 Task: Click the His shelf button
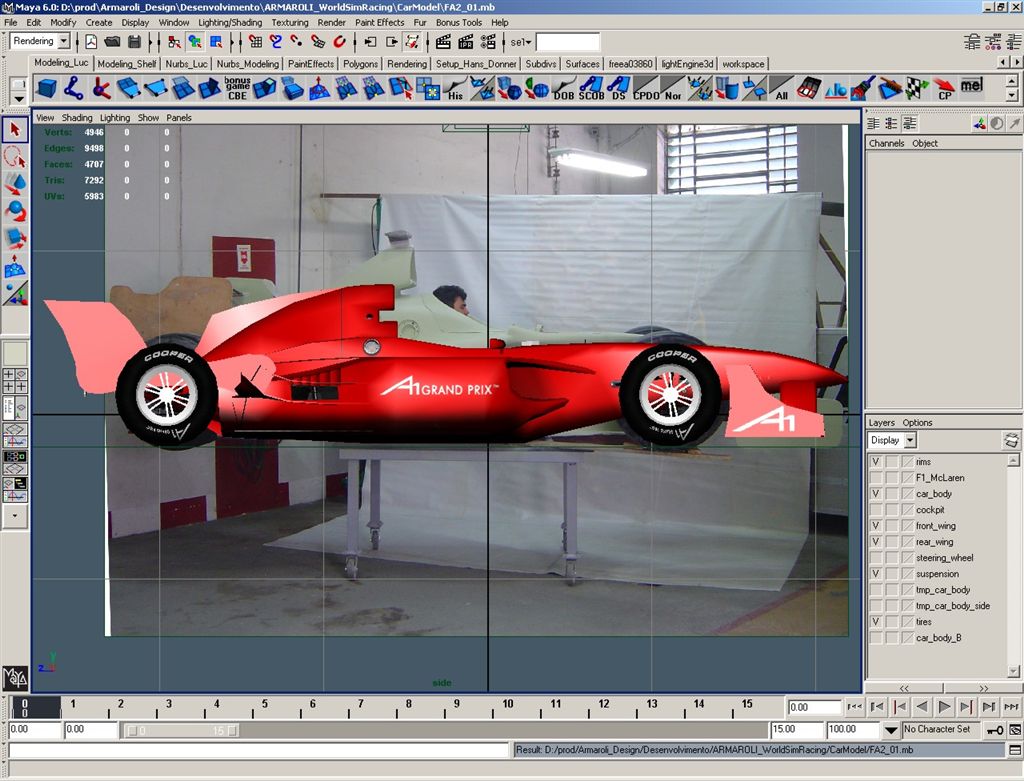455,88
